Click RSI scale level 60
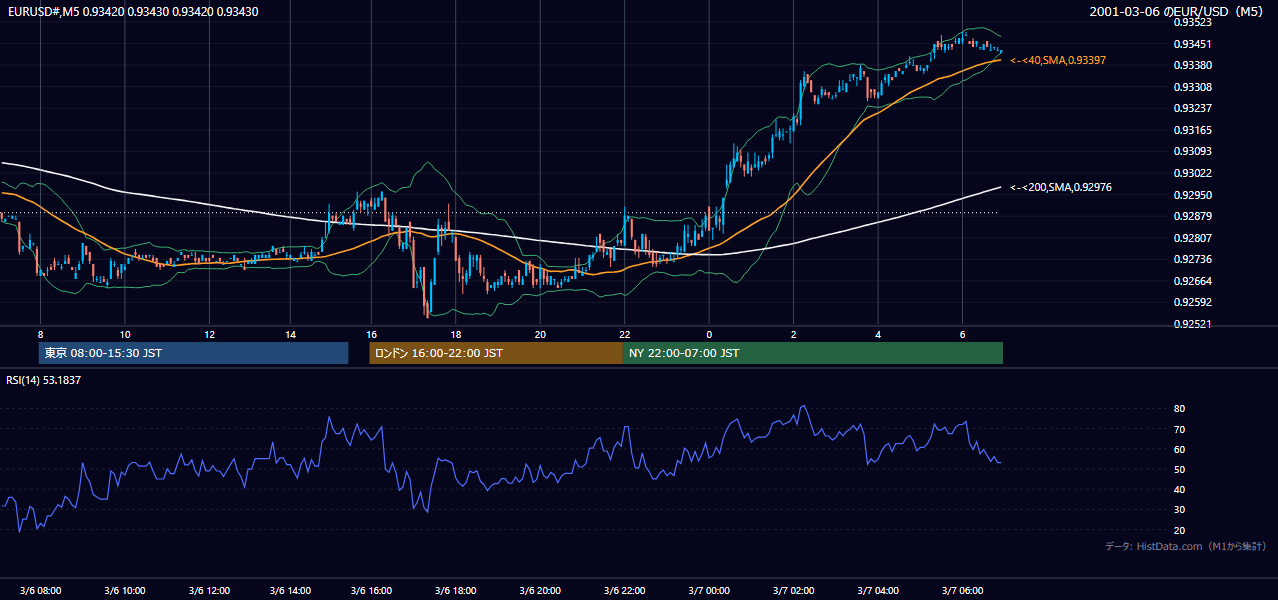Image resolution: width=1278 pixels, height=600 pixels. coord(1179,449)
